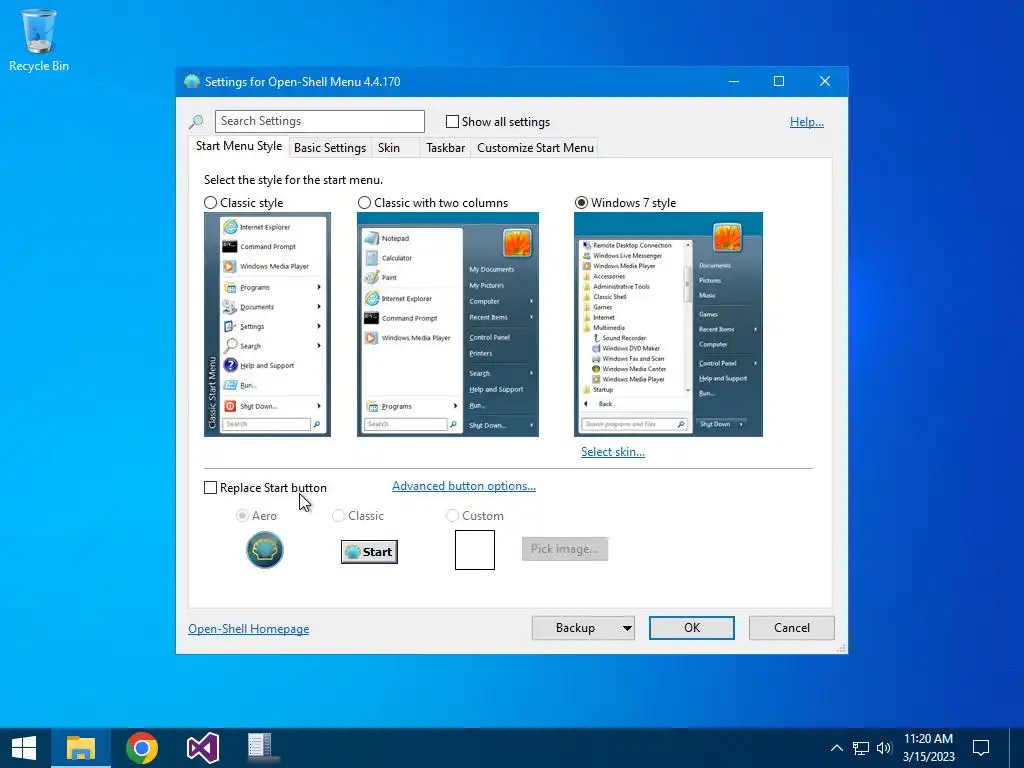Click the Open-Shell title bar shell icon

[191, 82]
